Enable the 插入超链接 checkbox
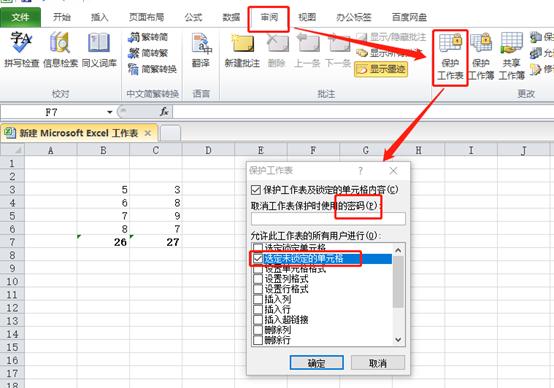Image resolution: width=554 pixels, height=388 pixels. pos(258,320)
